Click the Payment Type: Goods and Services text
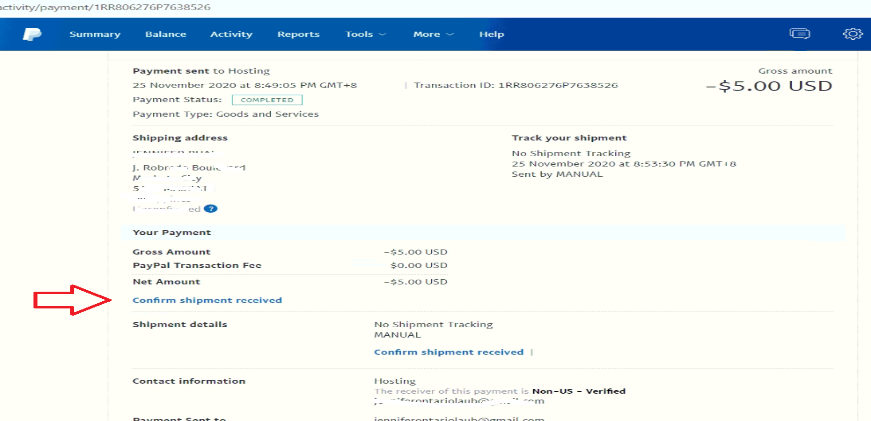This screenshot has width=871, height=421. pyautogui.click(x=226, y=114)
